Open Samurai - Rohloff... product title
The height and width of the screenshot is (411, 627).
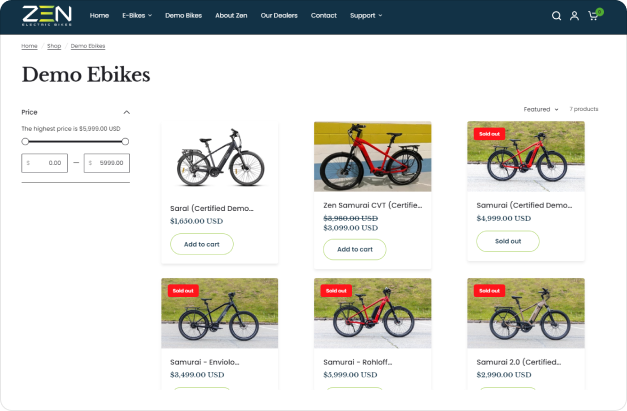click(358, 362)
